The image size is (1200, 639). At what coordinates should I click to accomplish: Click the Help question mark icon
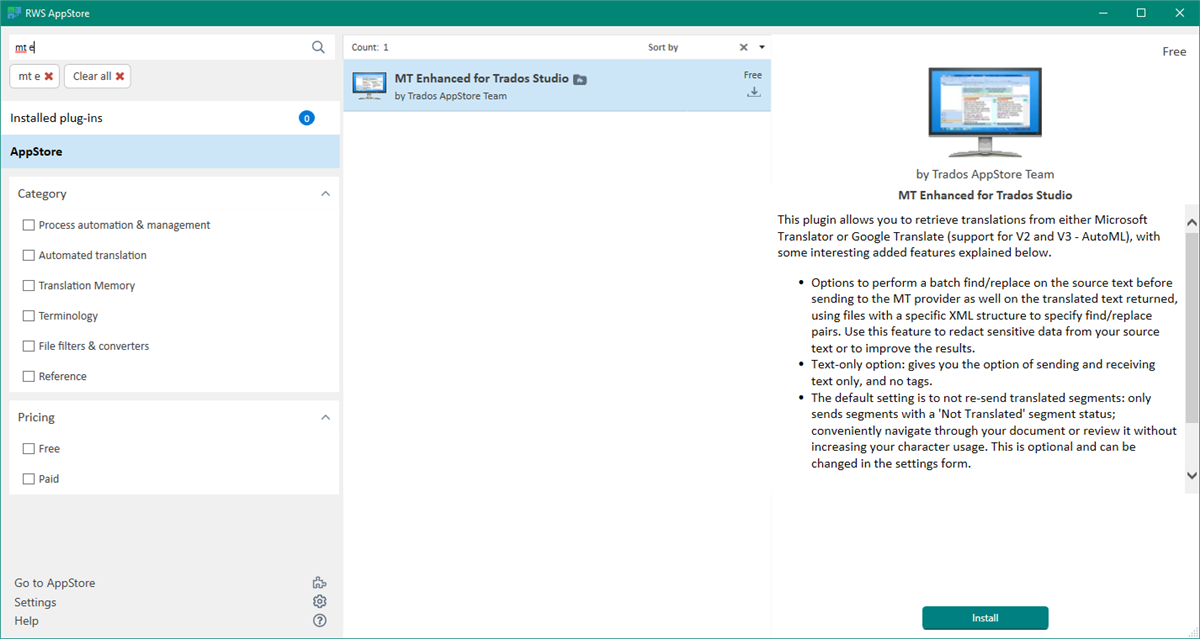coord(319,621)
